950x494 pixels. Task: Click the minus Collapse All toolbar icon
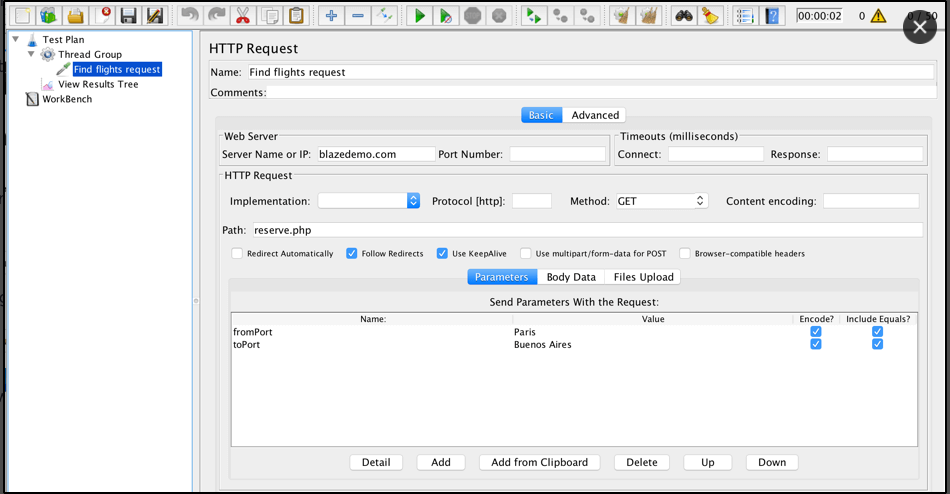point(358,16)
